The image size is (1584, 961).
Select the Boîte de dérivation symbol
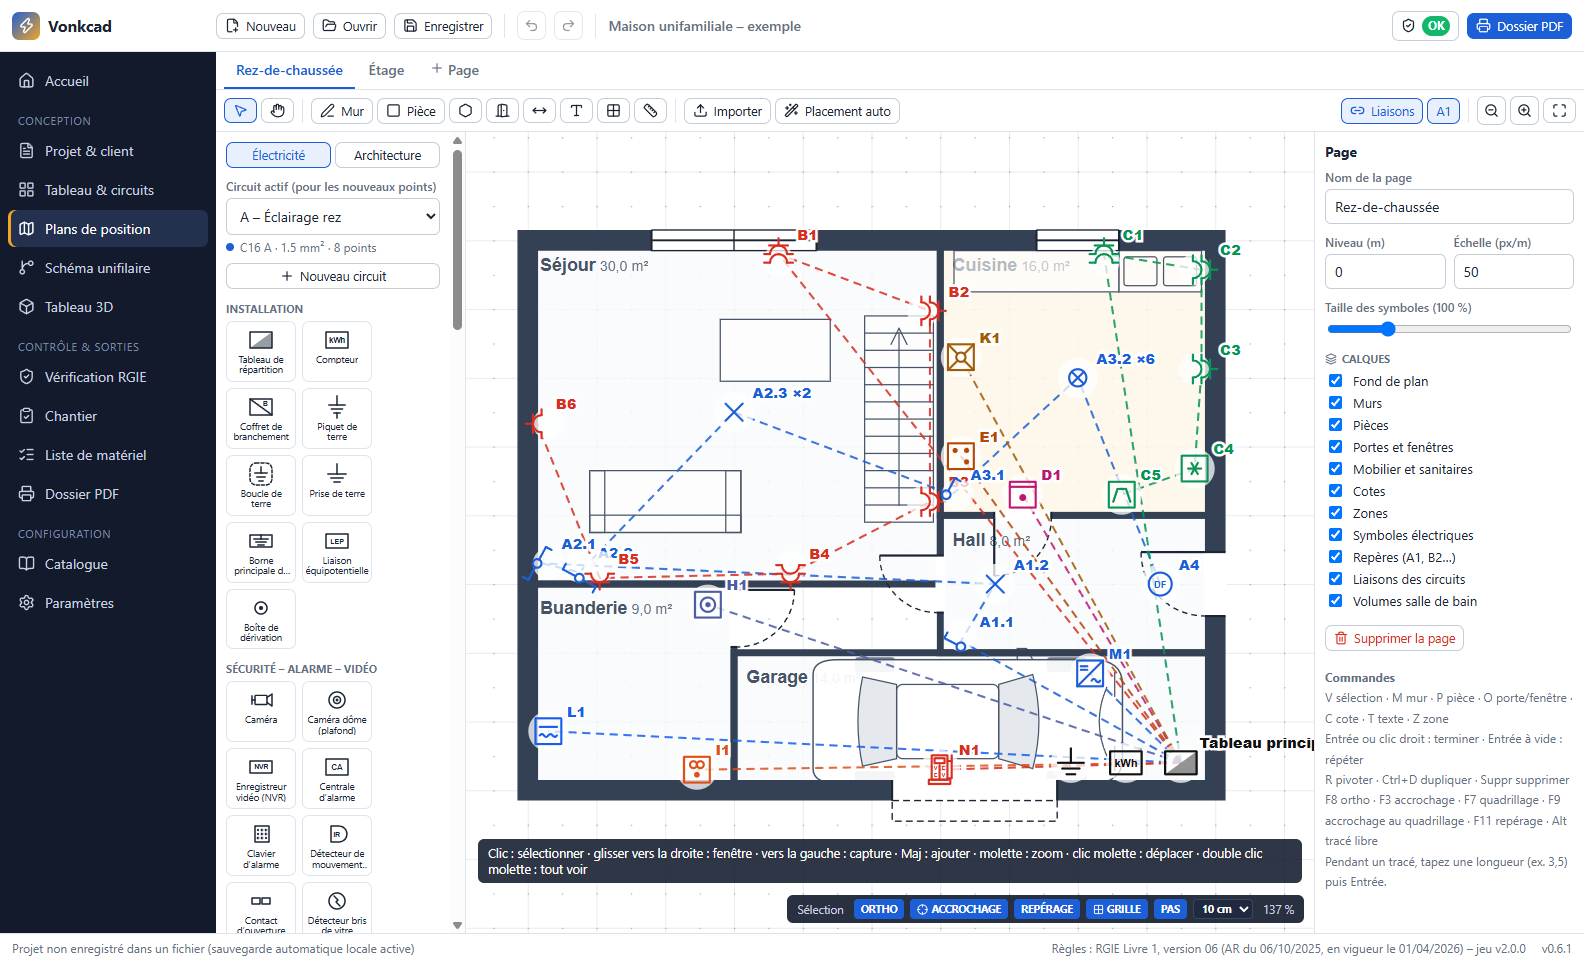(x=261, y=619)
